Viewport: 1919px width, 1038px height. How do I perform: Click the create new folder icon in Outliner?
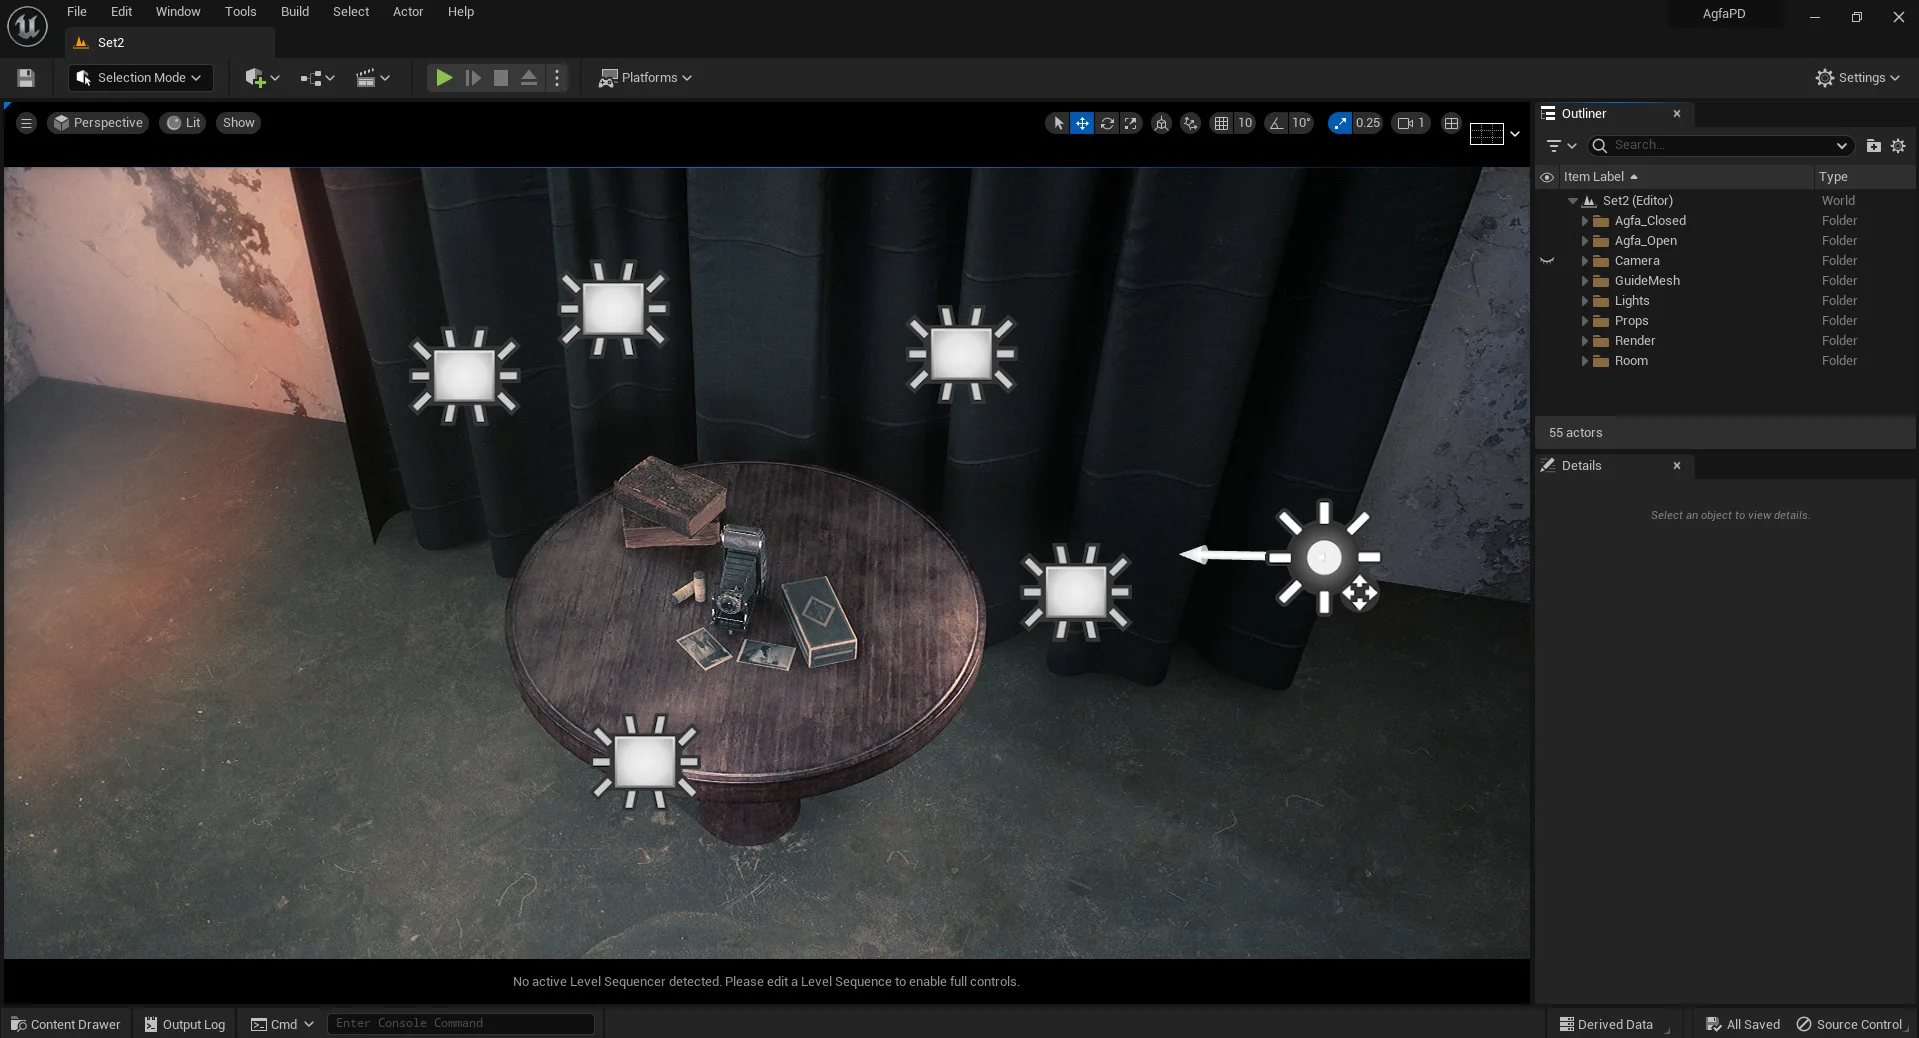1874,145
